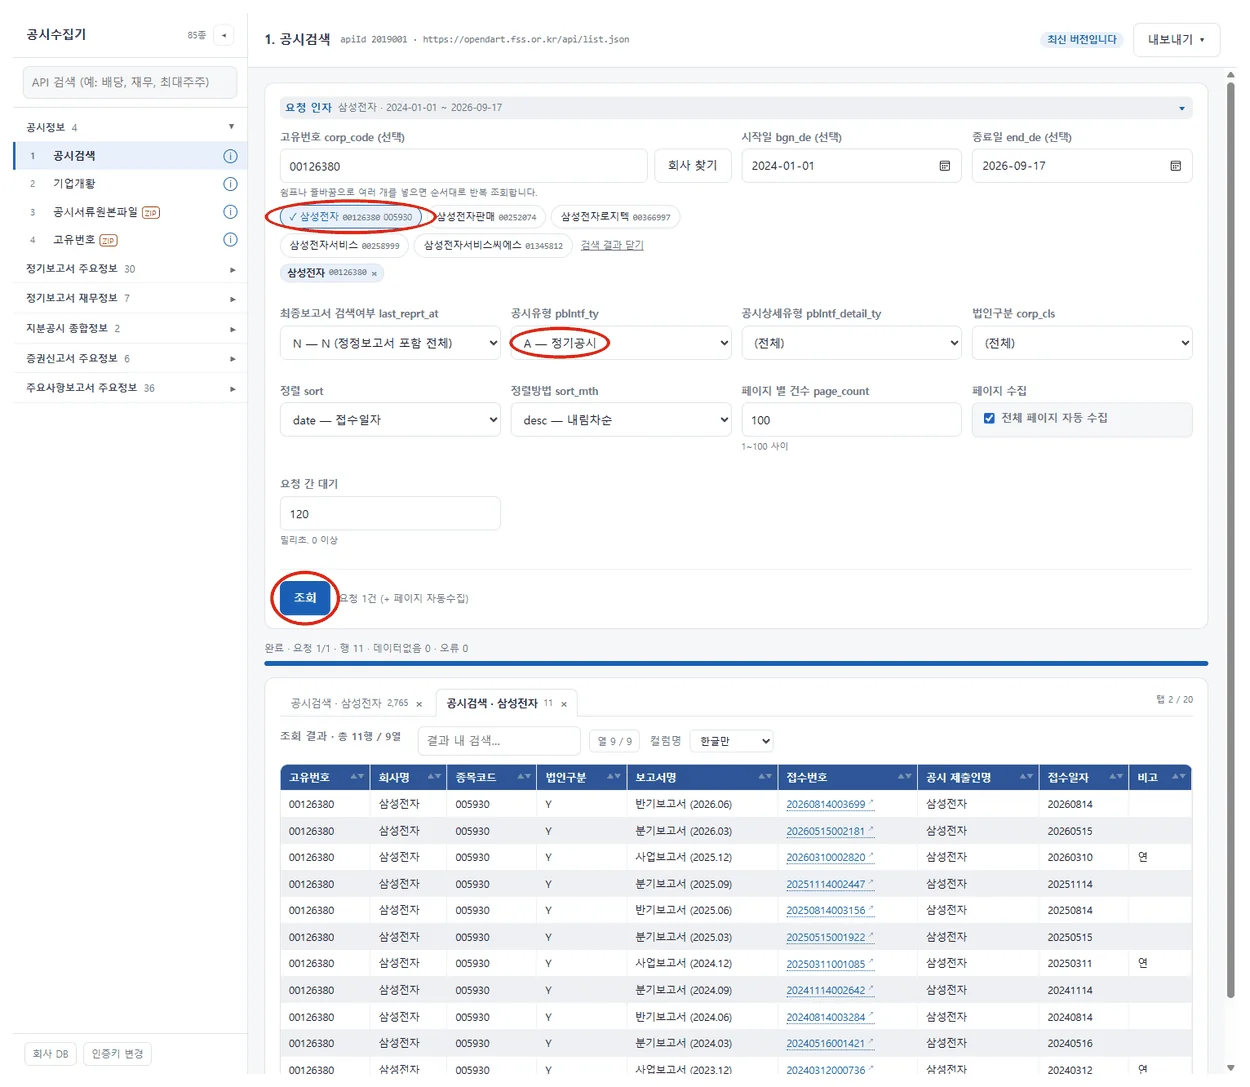Click the 조회 button
This screenshot has width=1250, height=1087.
pyautogui.click(x=305, y=598)
